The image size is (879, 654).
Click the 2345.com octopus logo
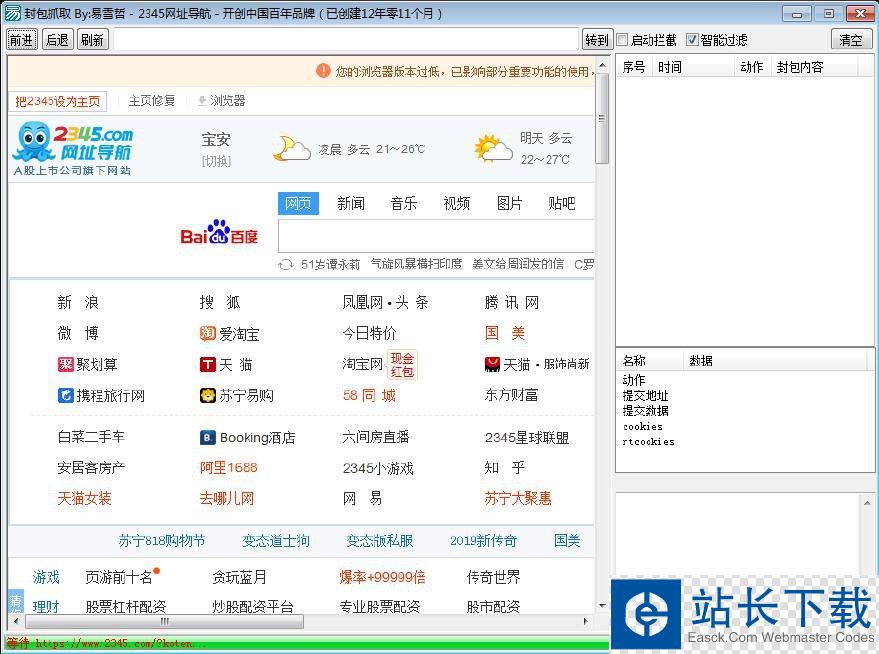(73, 148)
